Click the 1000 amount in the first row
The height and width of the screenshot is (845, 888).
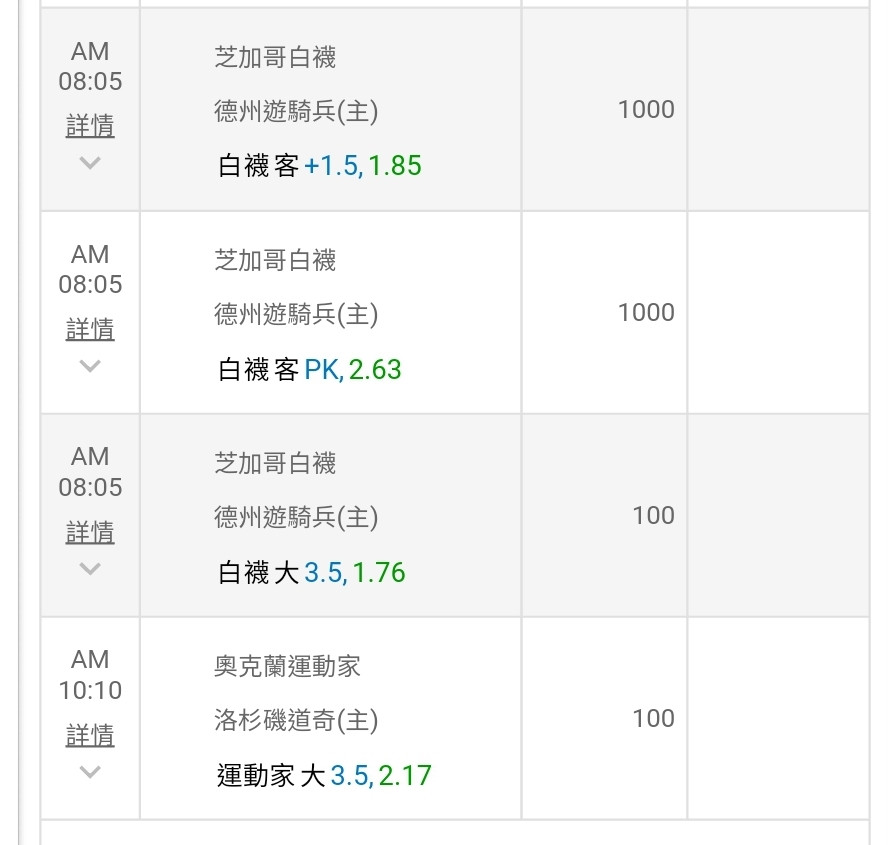pyautogui.click(x=646, y=109)
